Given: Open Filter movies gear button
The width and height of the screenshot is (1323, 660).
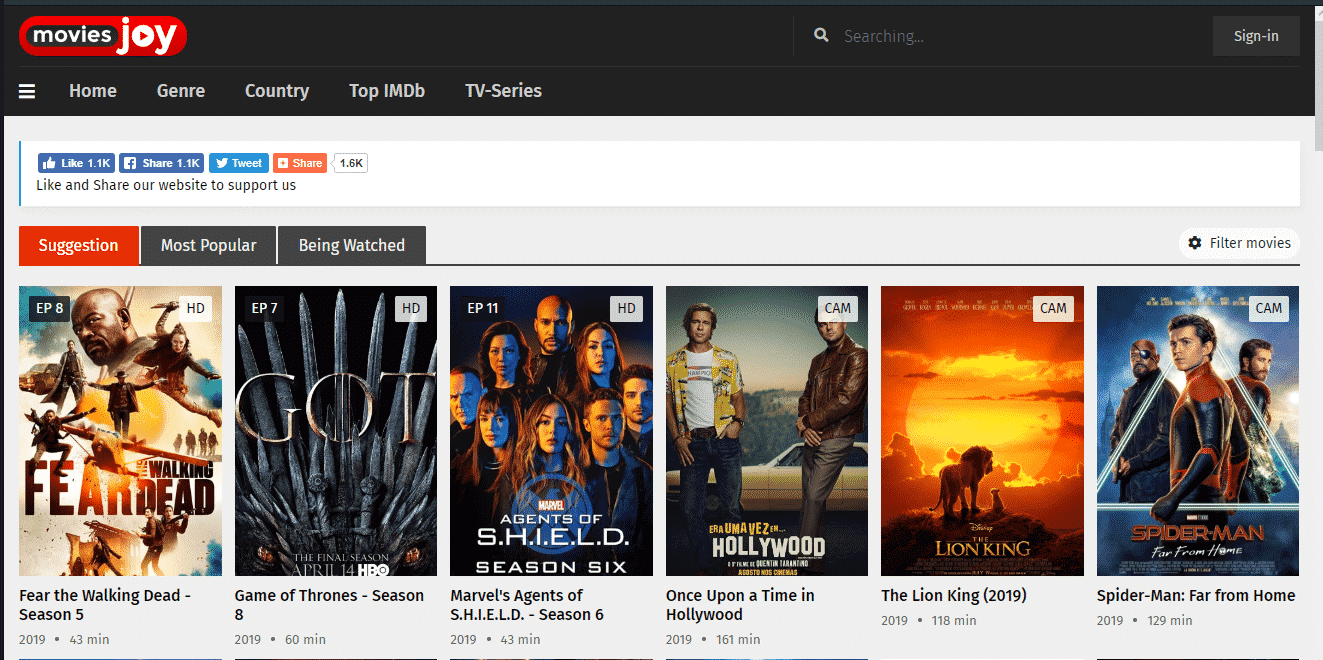Looking at the screenshot, I should tap(1240, 243).
